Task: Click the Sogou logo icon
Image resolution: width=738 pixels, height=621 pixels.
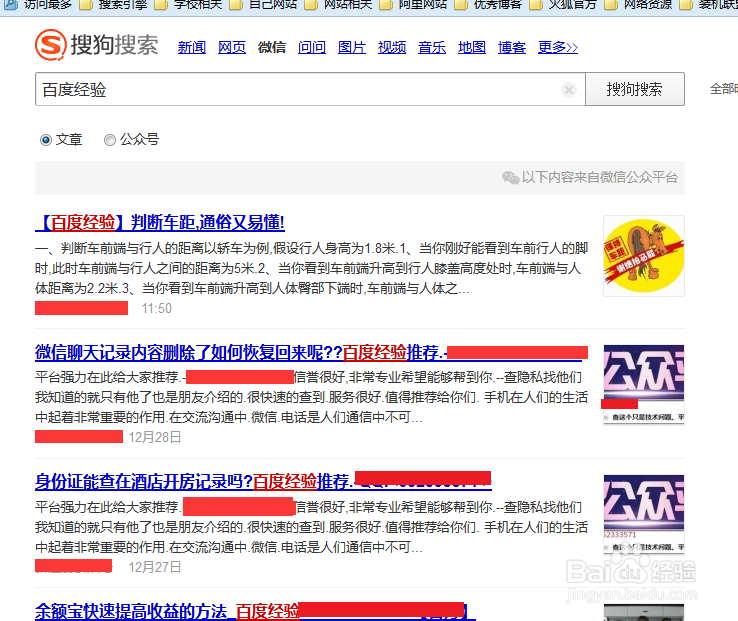Action: (50, 45)
